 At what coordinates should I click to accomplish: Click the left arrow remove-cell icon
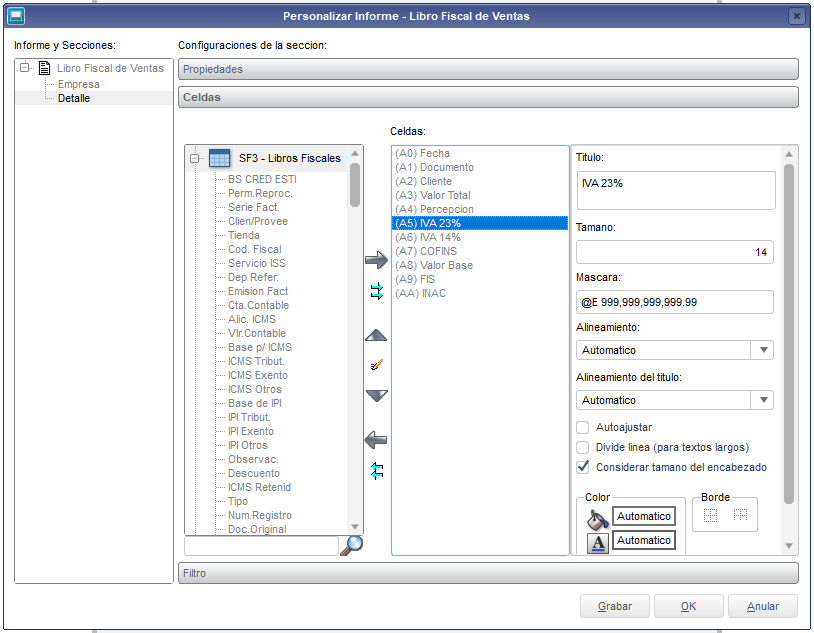coord(376,440)
